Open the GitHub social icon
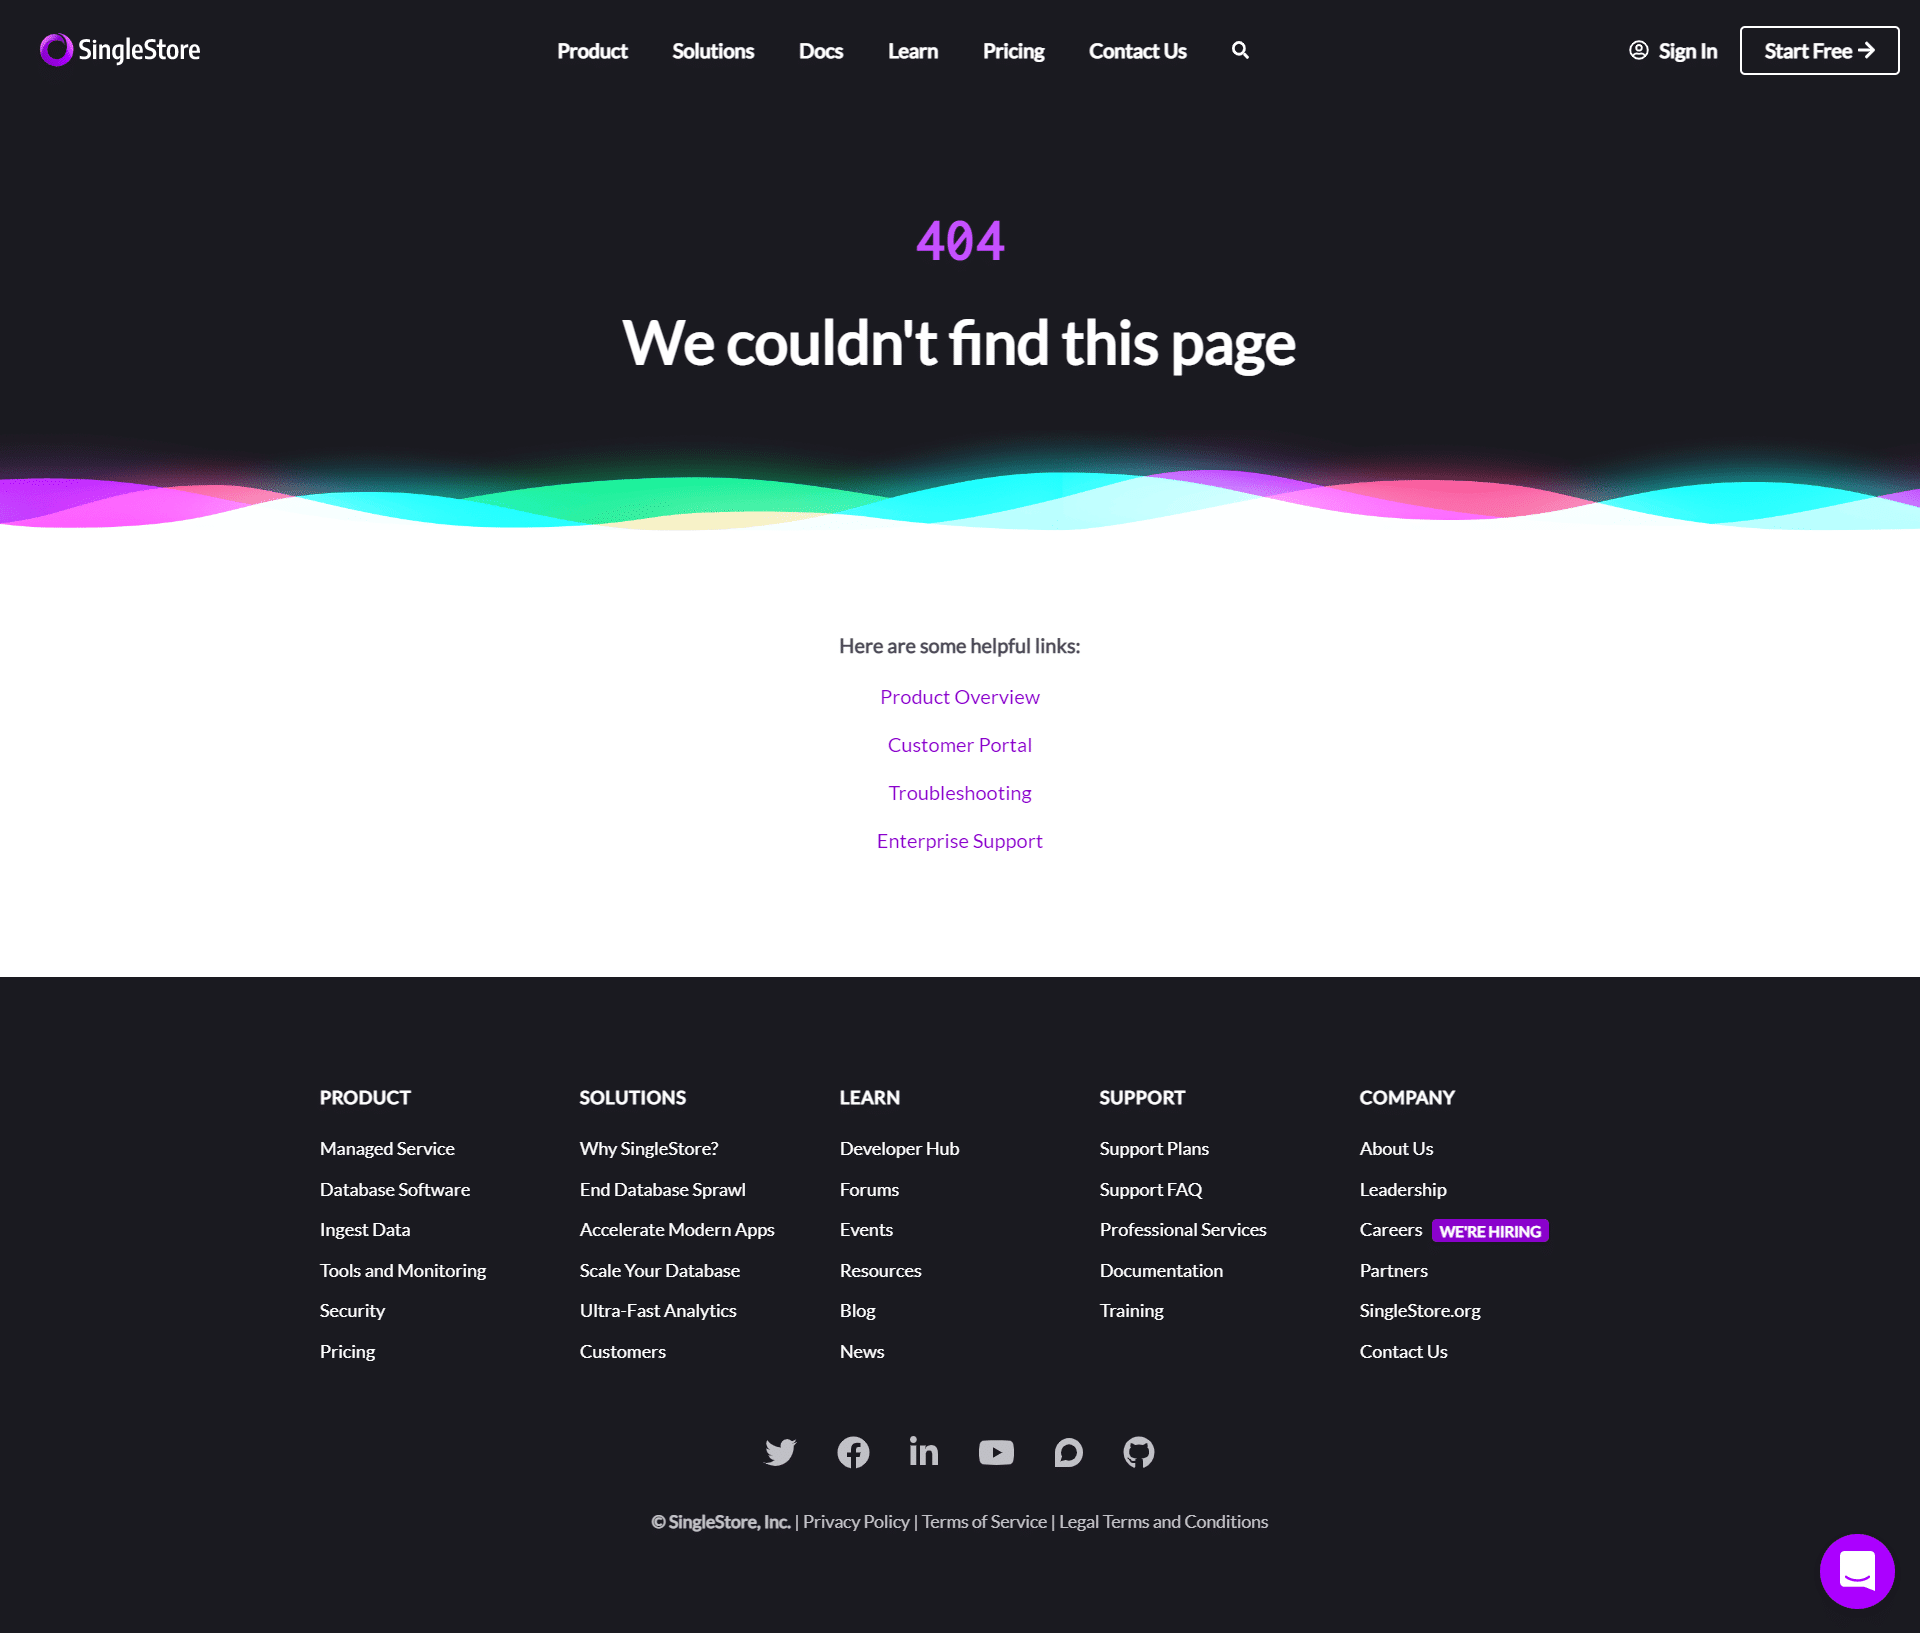 click(1137, 1450)
